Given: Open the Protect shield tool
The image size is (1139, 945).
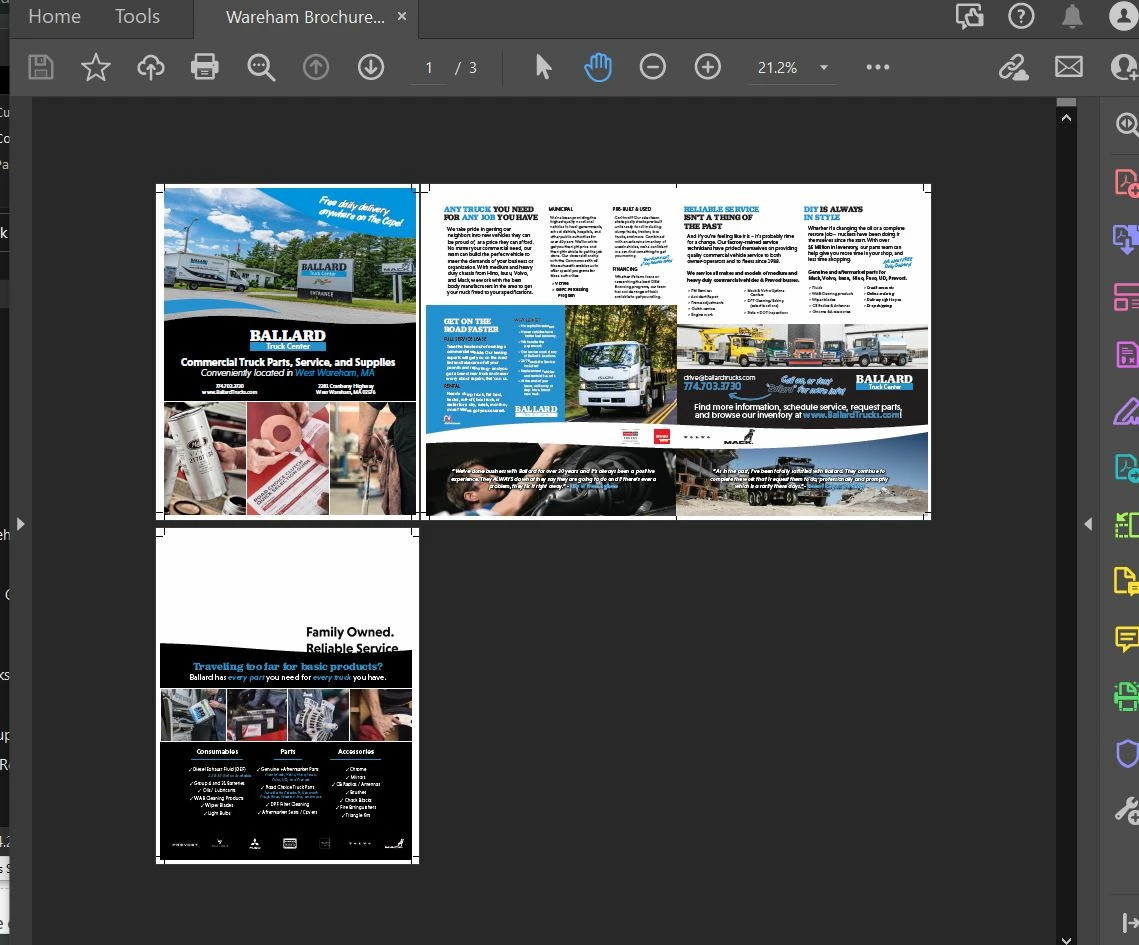Looking at the screenshot, I should (1127, 753).
